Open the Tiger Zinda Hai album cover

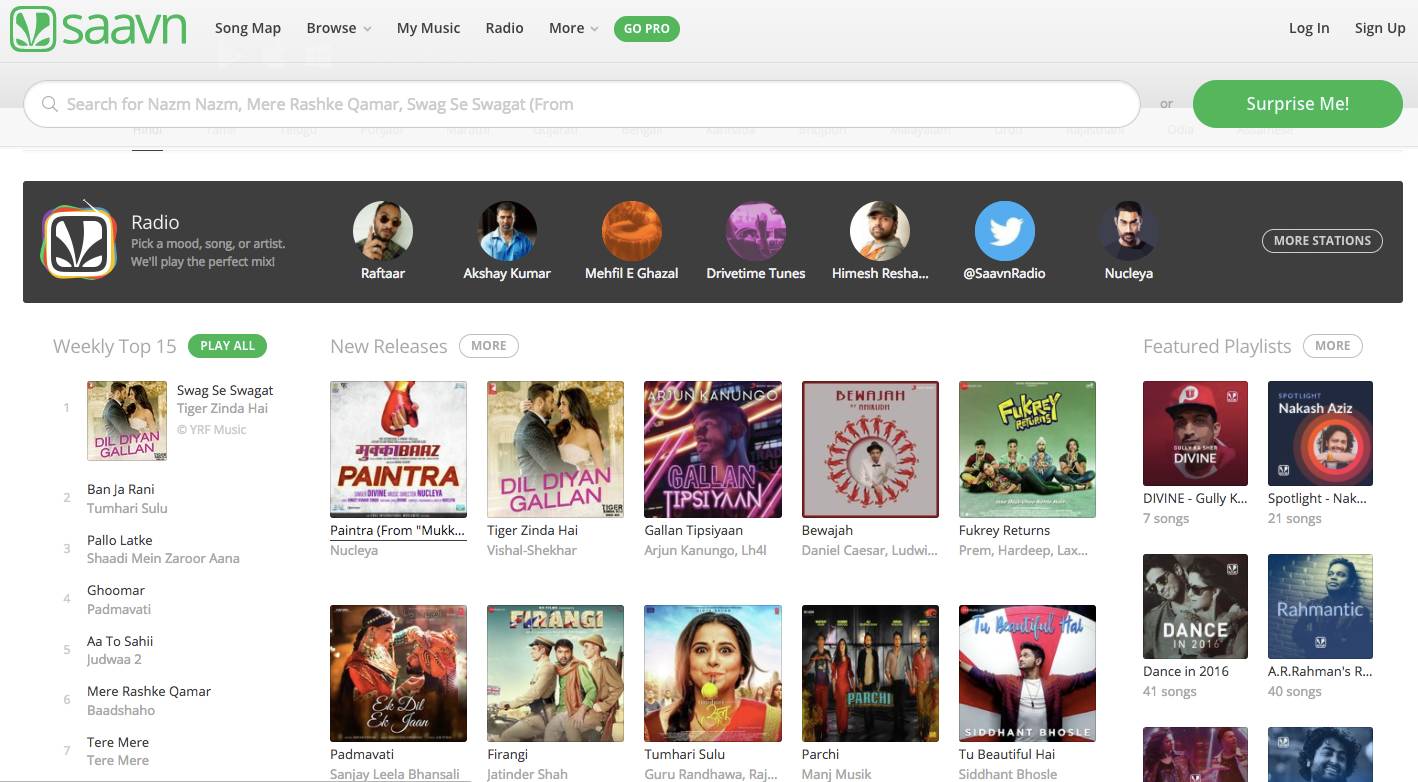point(556,449)
